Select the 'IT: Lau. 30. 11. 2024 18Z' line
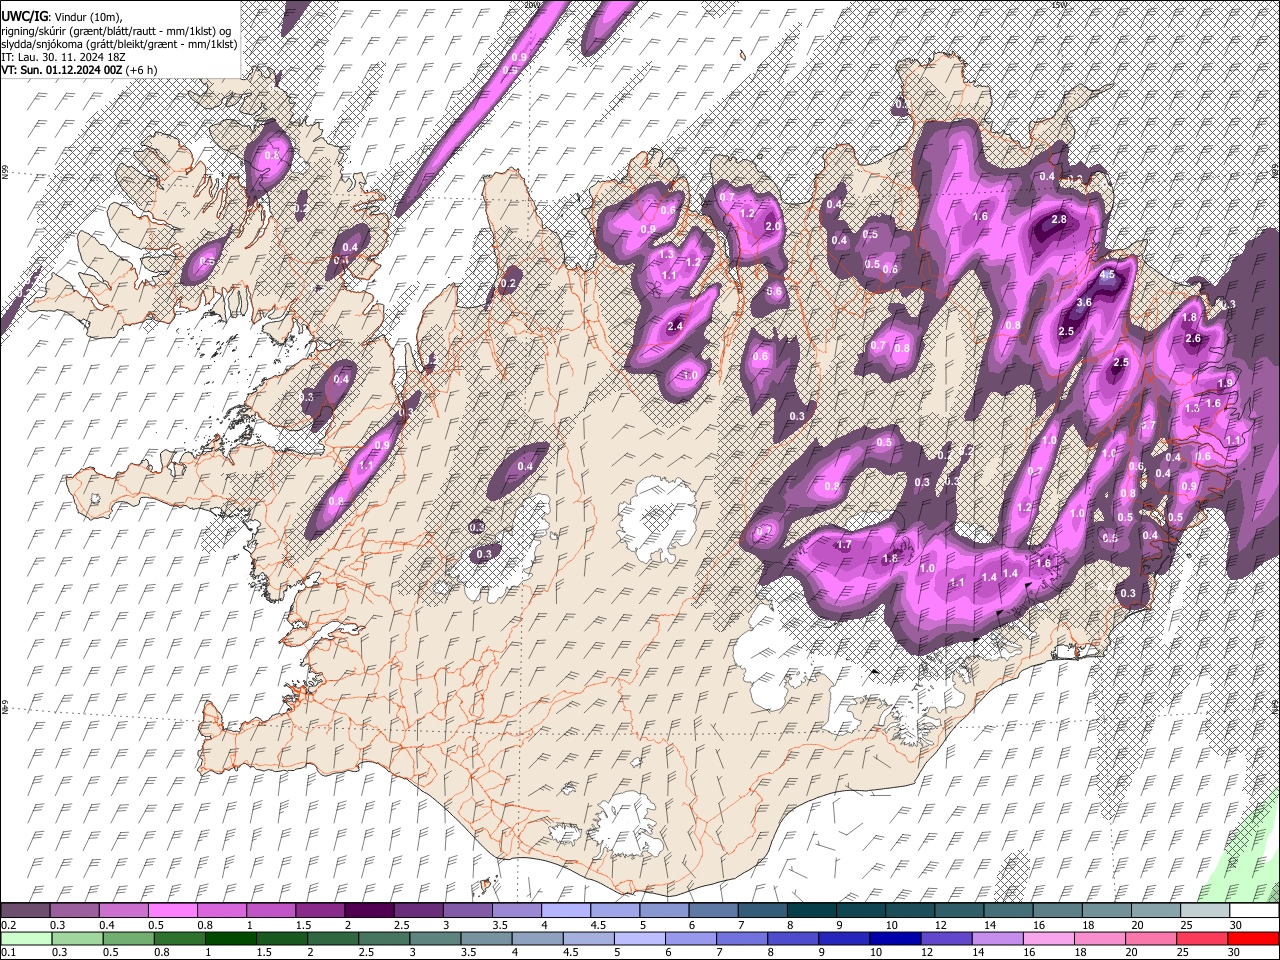Screen dimensions: 1280x960 pyautogui.click(x=62, y=58)
